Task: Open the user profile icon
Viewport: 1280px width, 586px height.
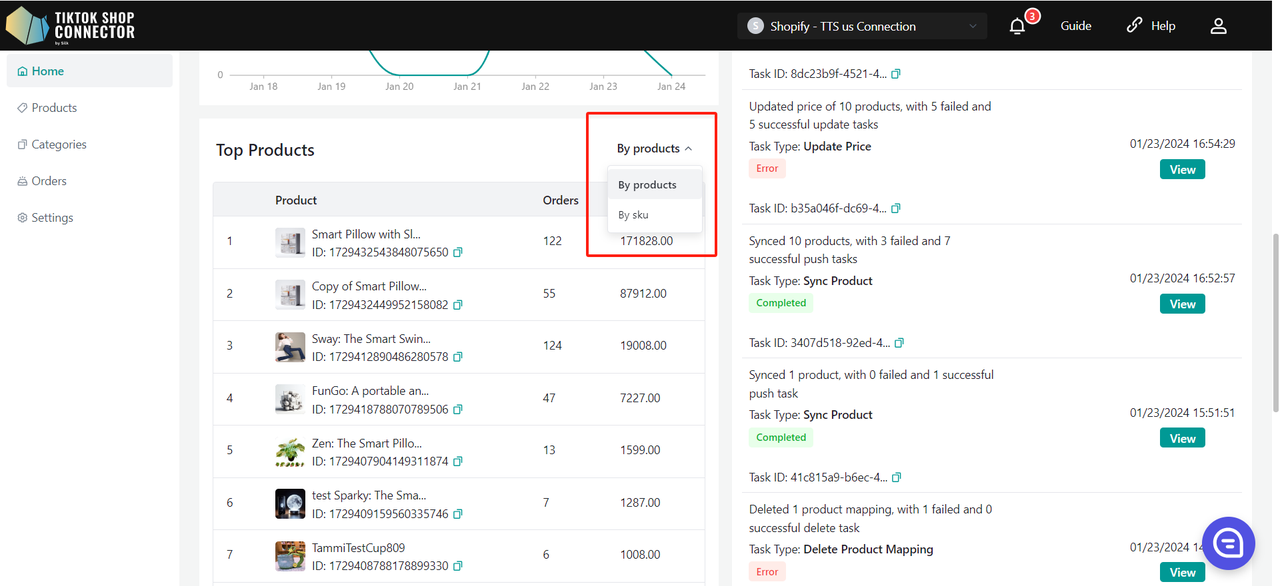Action: pyautogui.click(x=1218, y=26)
